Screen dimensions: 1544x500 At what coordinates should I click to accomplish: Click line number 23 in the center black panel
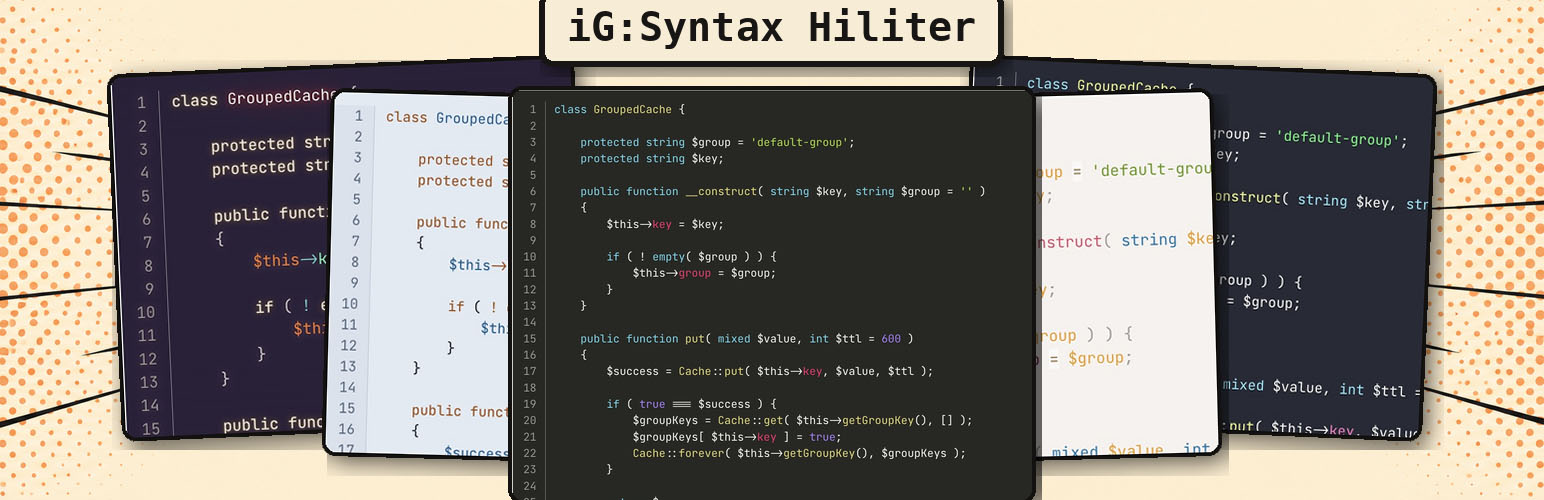tap(531, 470)
